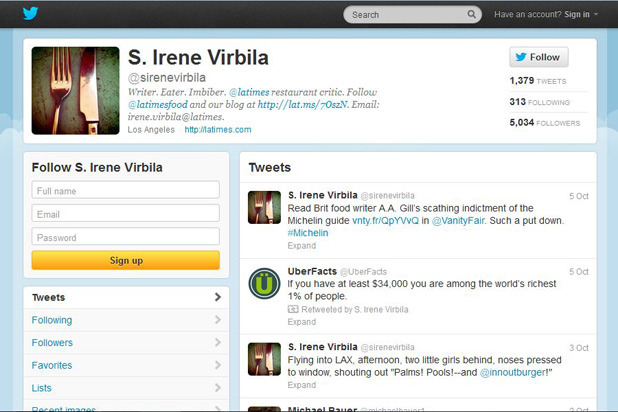Click the Password field
618x412 pixels.
(x=126, y=237)
